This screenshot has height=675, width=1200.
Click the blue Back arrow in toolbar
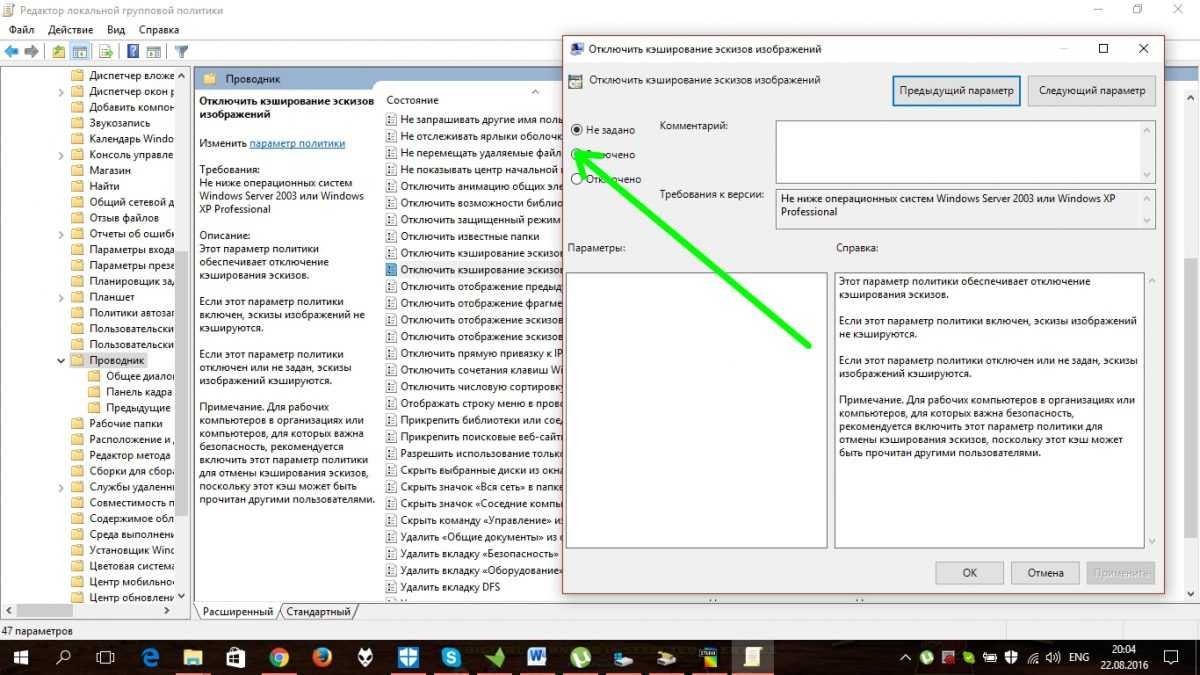pos(12,51)
